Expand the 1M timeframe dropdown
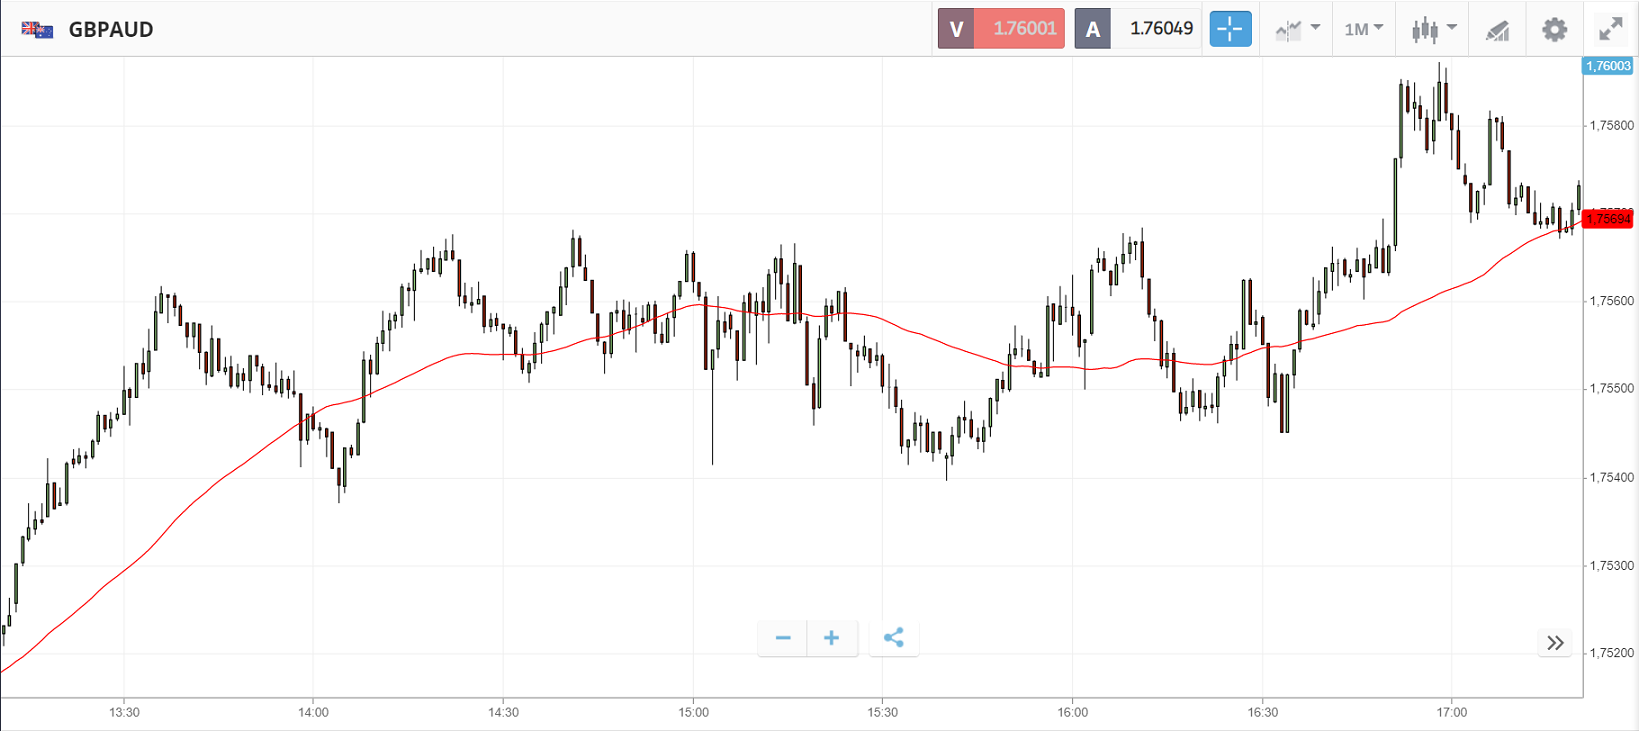 click(x=1363, y=29)
